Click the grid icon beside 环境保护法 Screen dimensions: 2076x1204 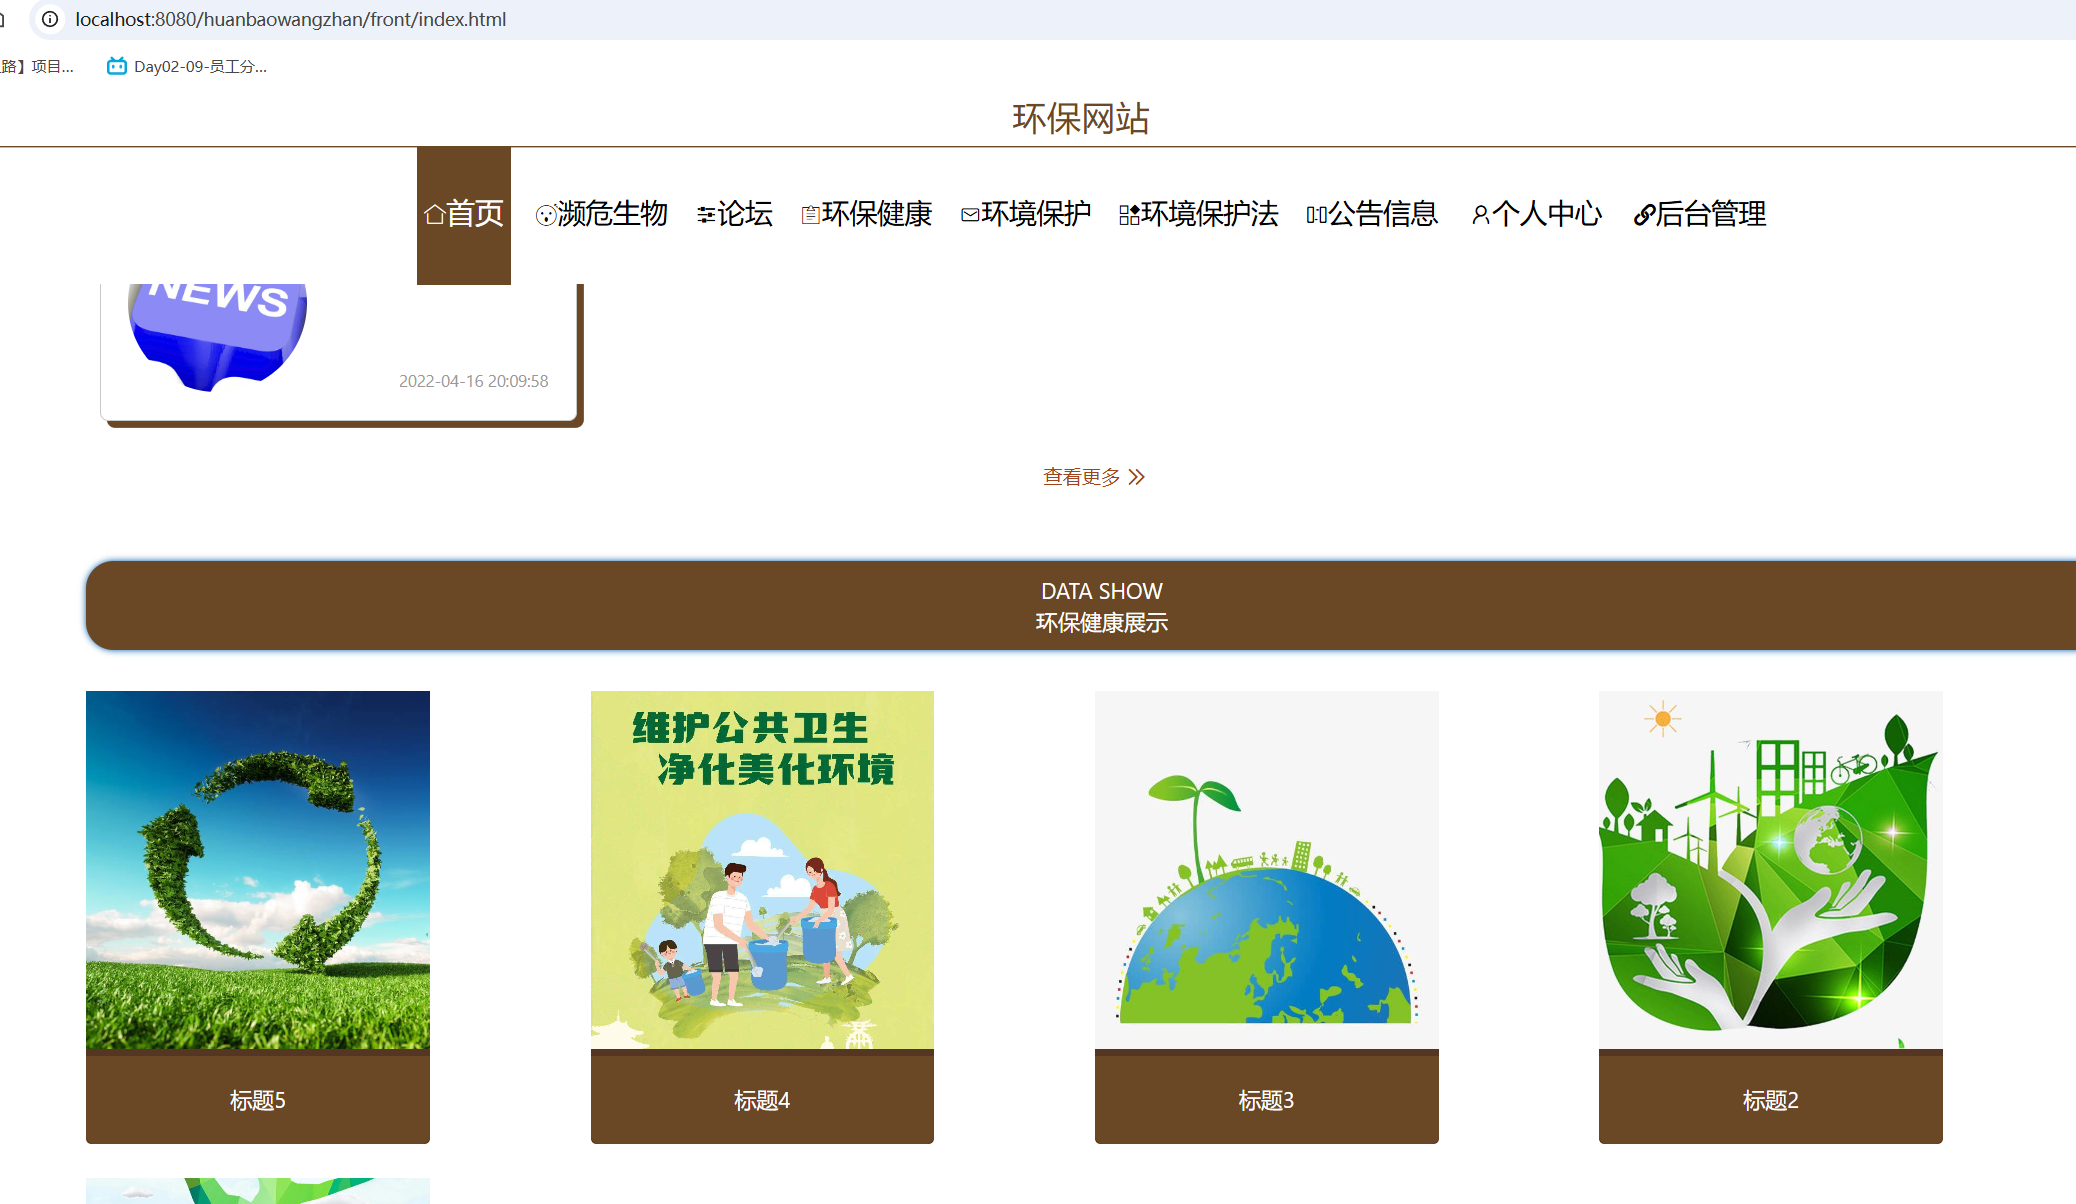(x=1129, y=215)
